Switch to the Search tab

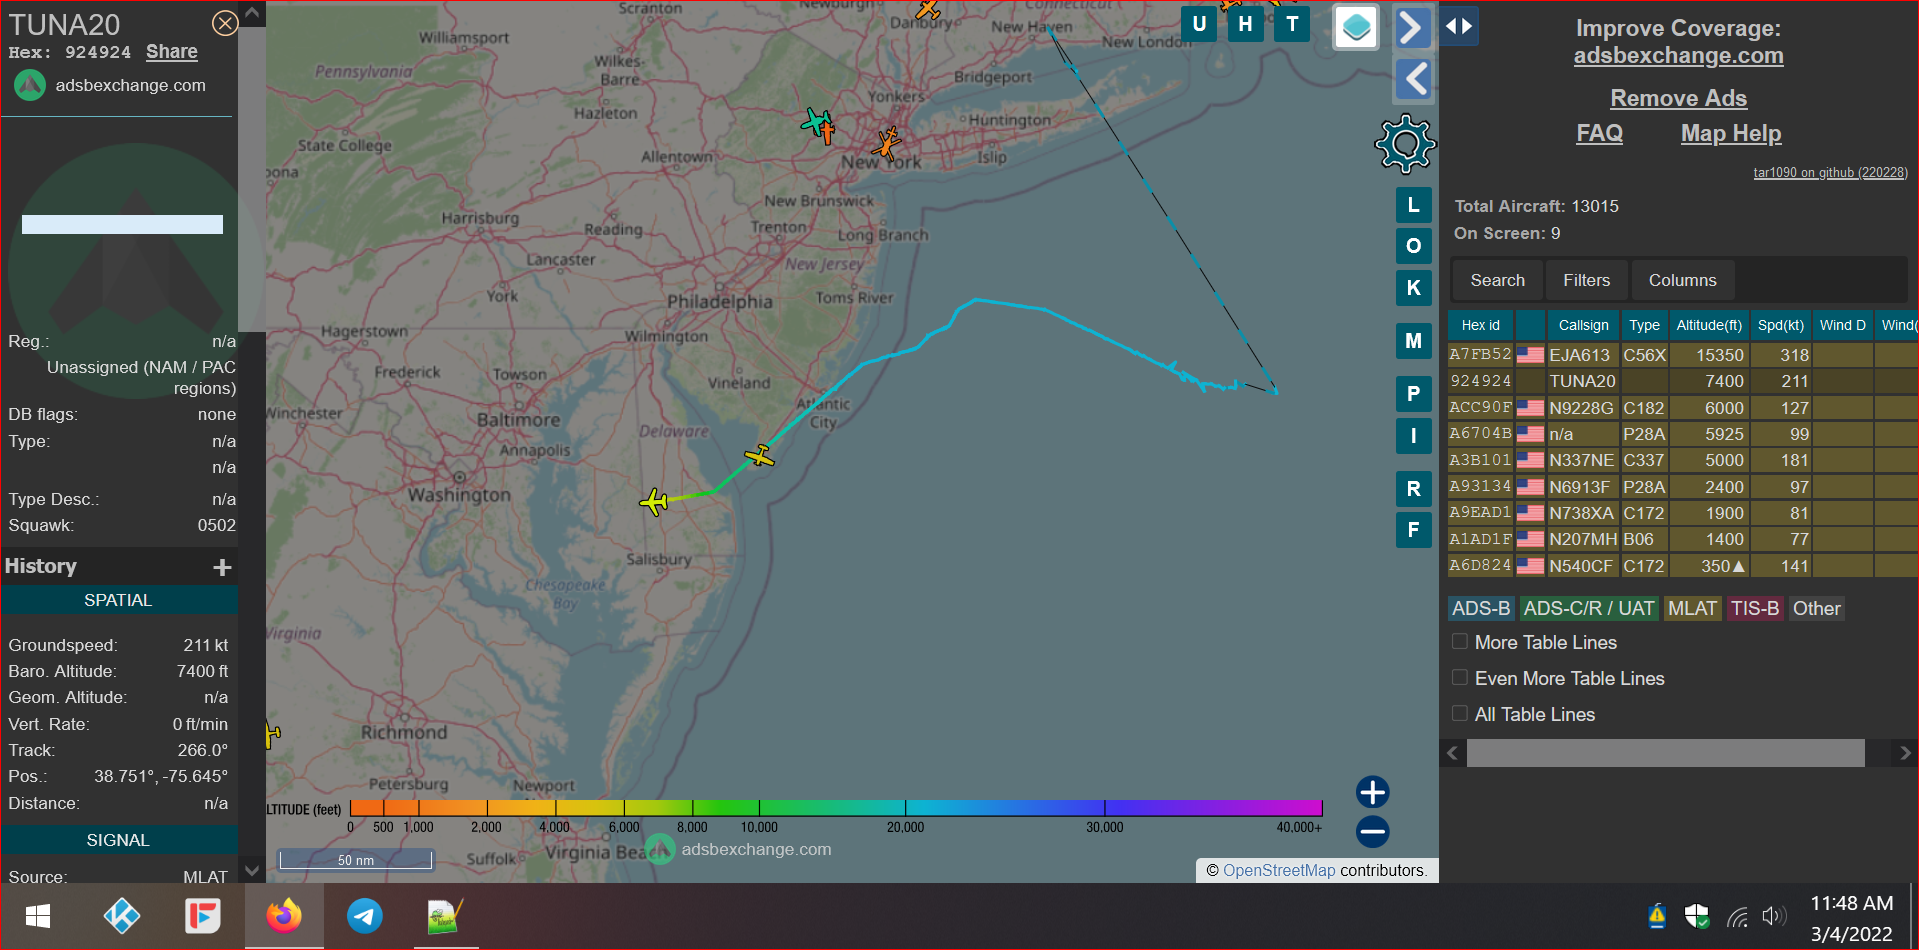point(1497,280)
